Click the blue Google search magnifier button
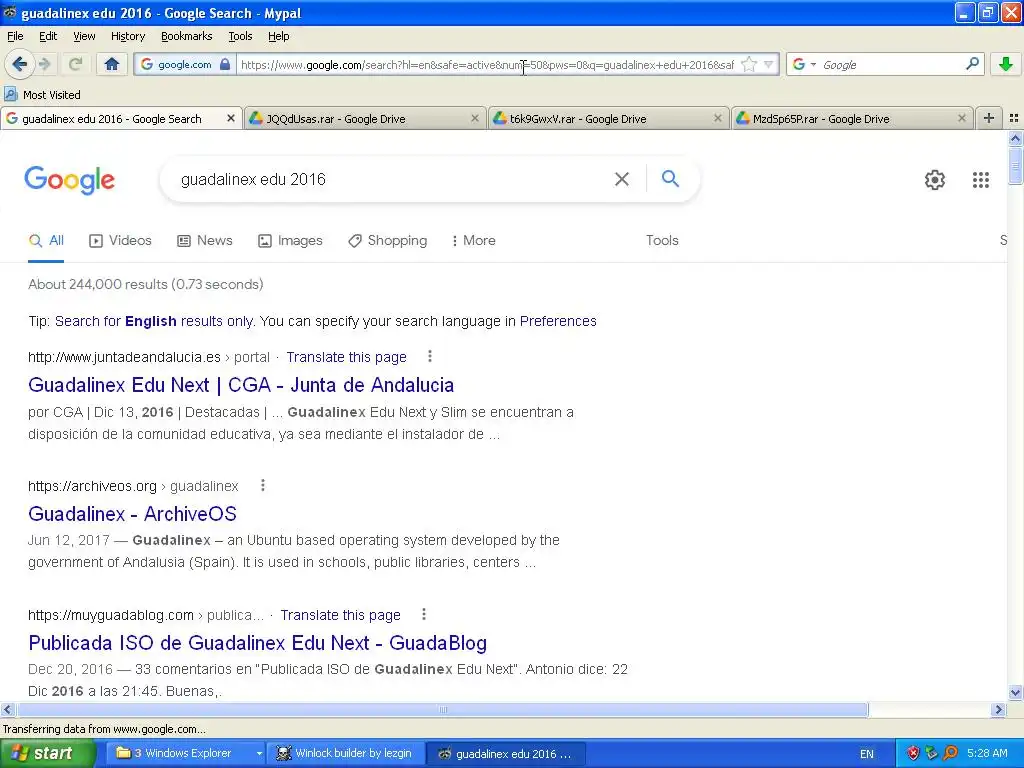 coord(670,178)
